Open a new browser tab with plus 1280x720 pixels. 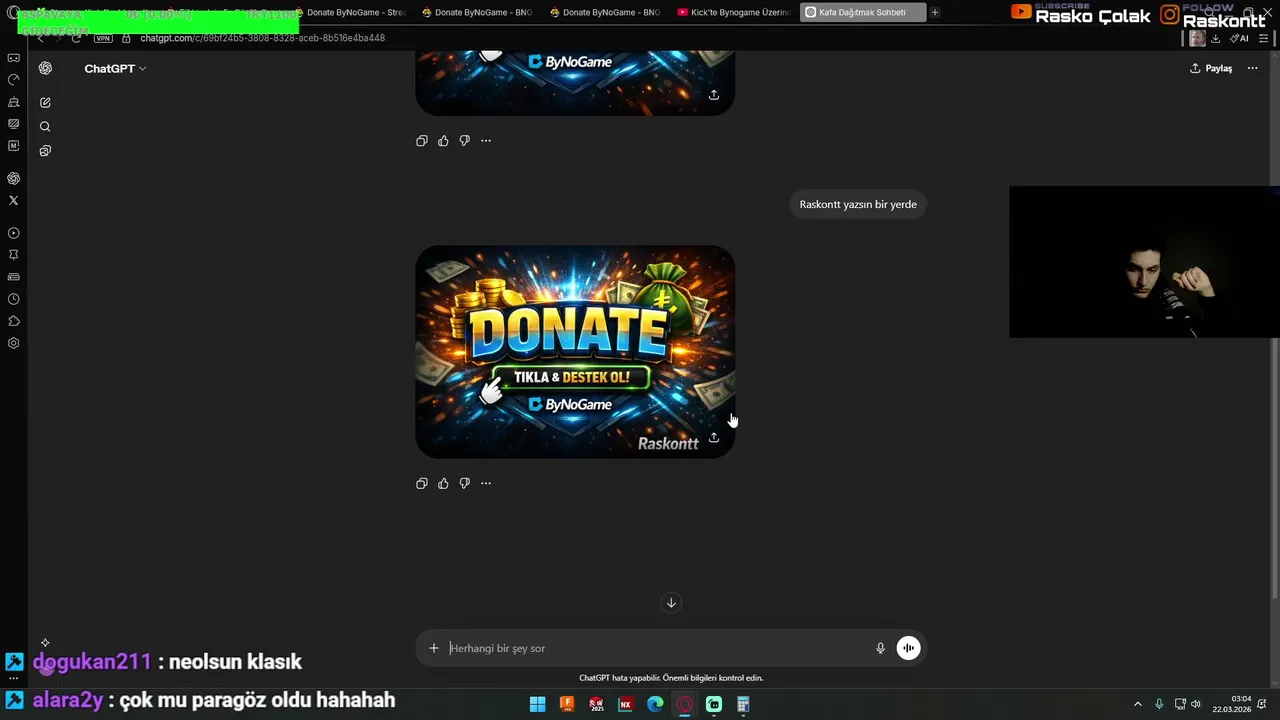[x=935, y=13]
